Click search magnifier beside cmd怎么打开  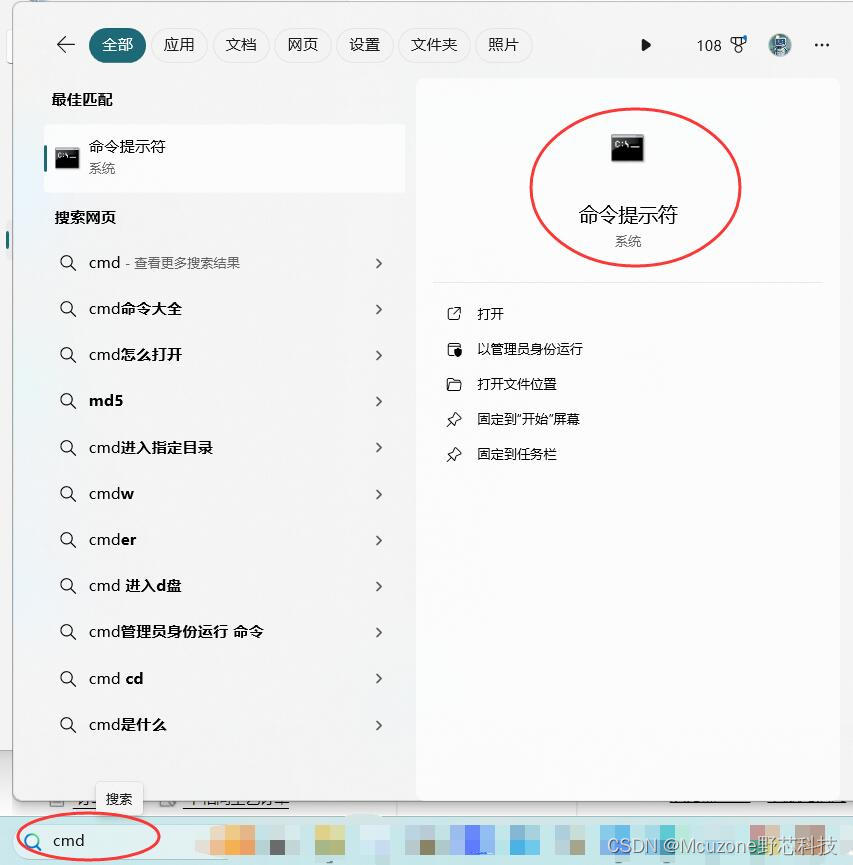68,355
